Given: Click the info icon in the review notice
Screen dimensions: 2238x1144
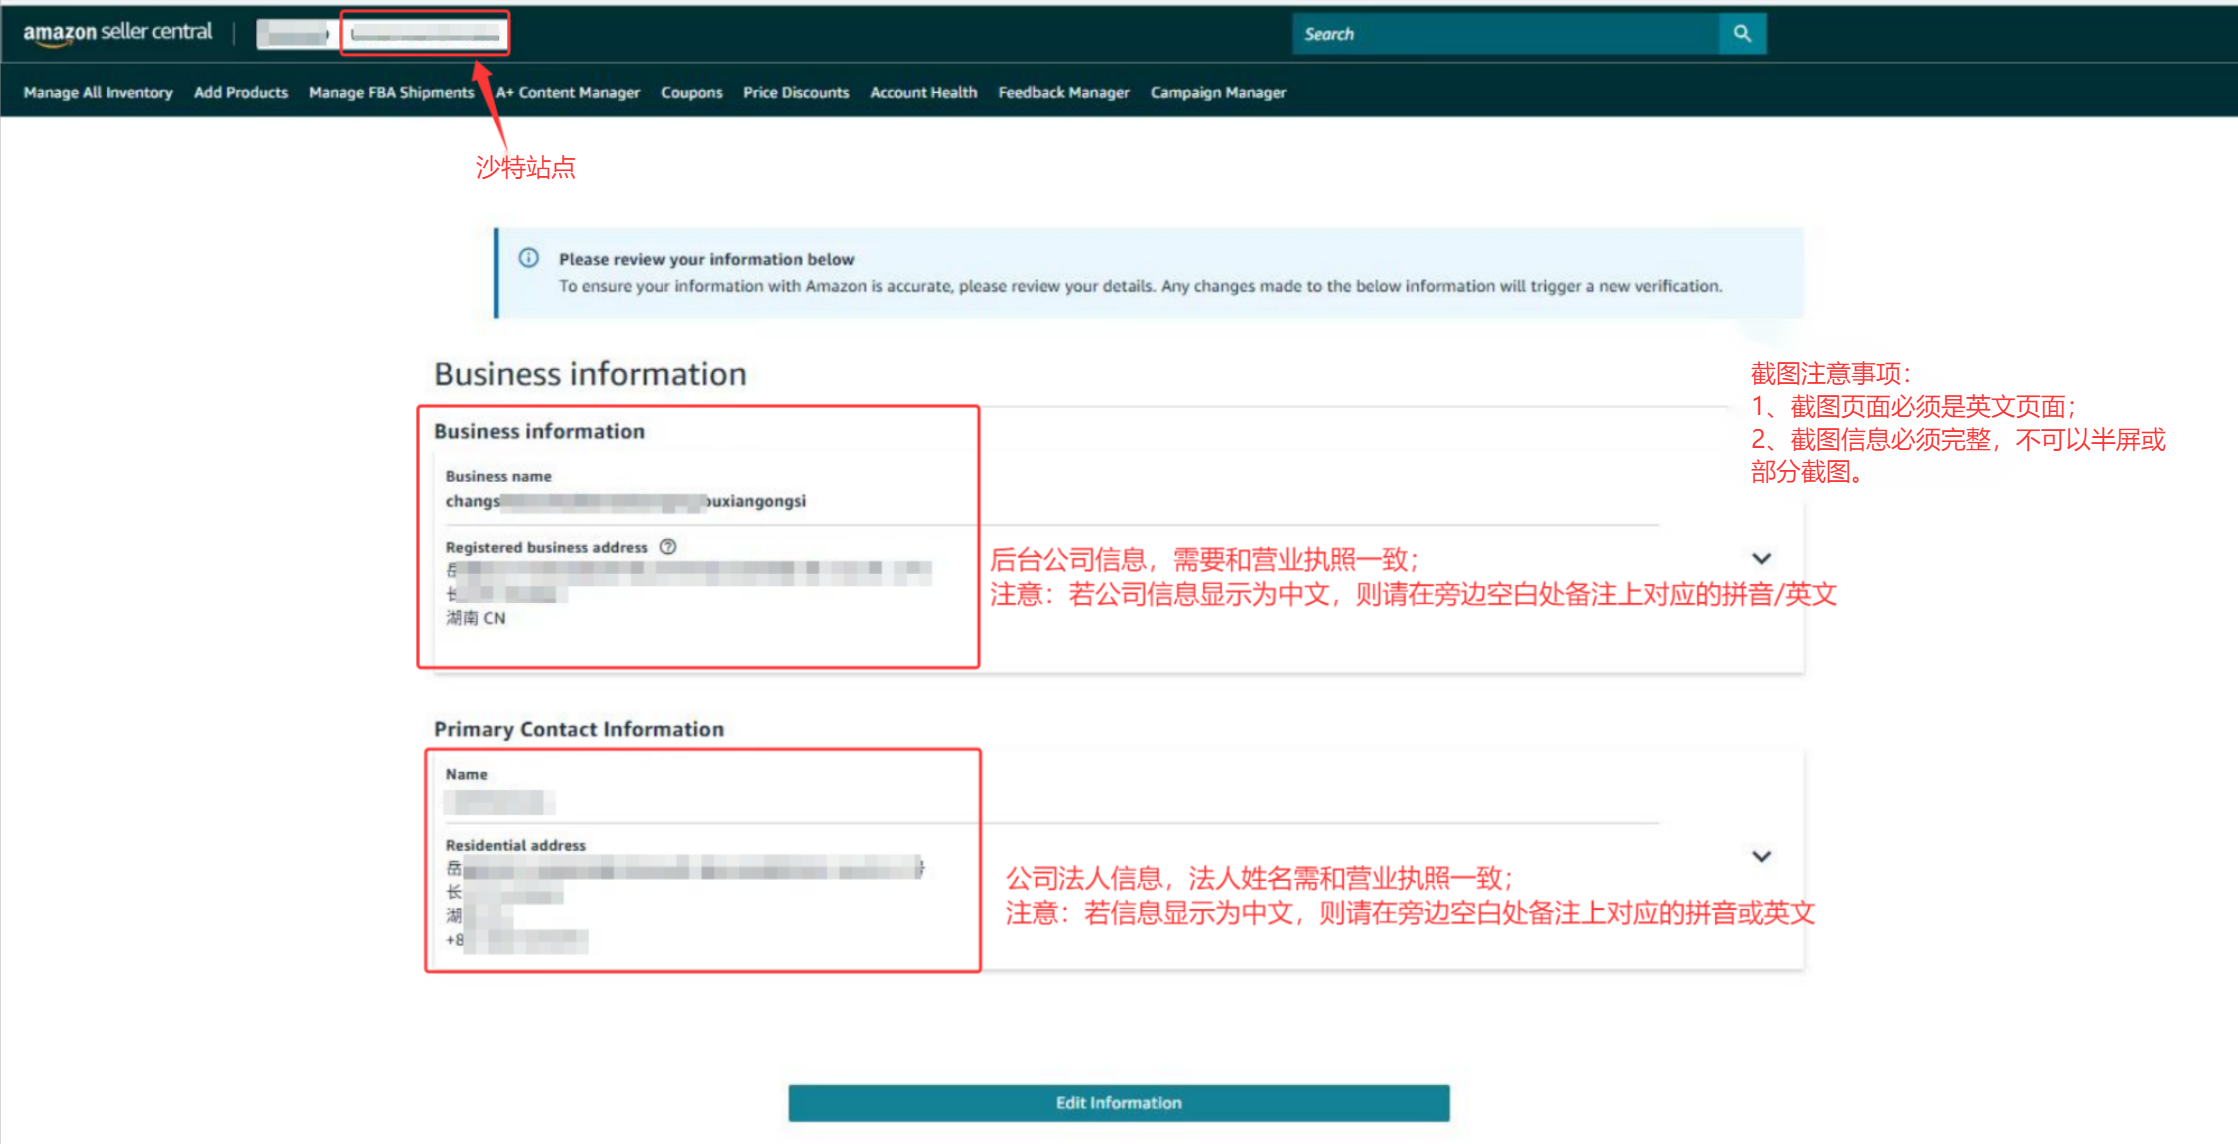Looking at the screenshot, I should click(528, 259).
